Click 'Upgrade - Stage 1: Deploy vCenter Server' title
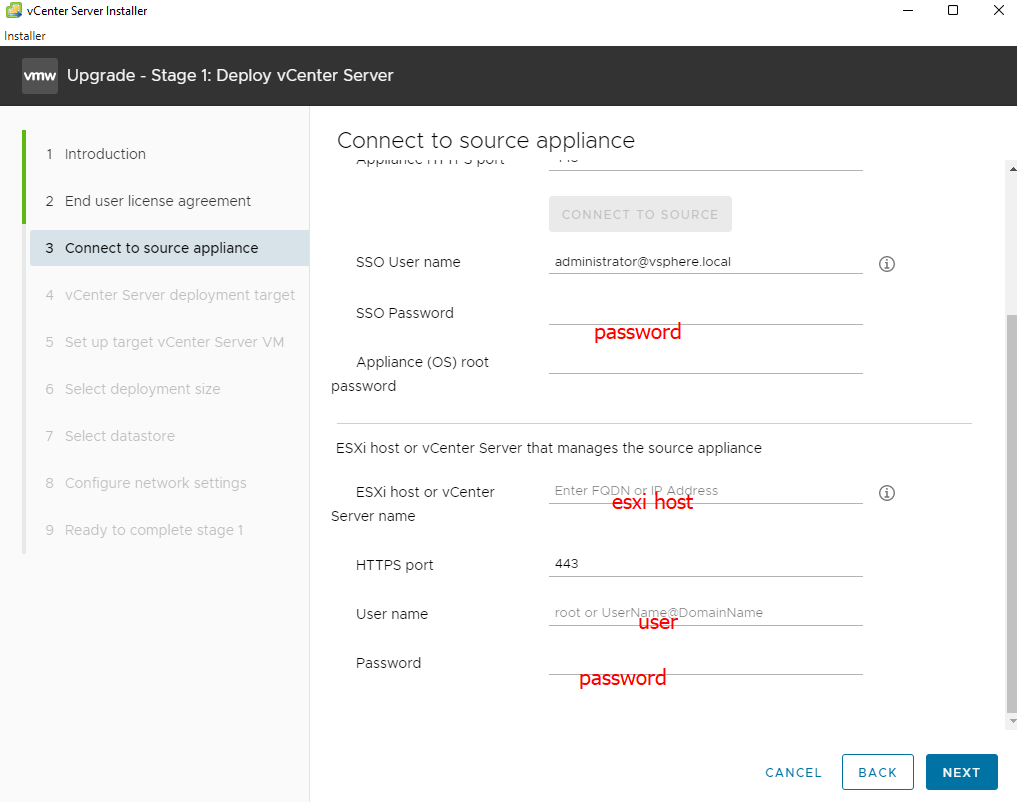This screenshot has height=802, width=1017. (x=230, y=75)
